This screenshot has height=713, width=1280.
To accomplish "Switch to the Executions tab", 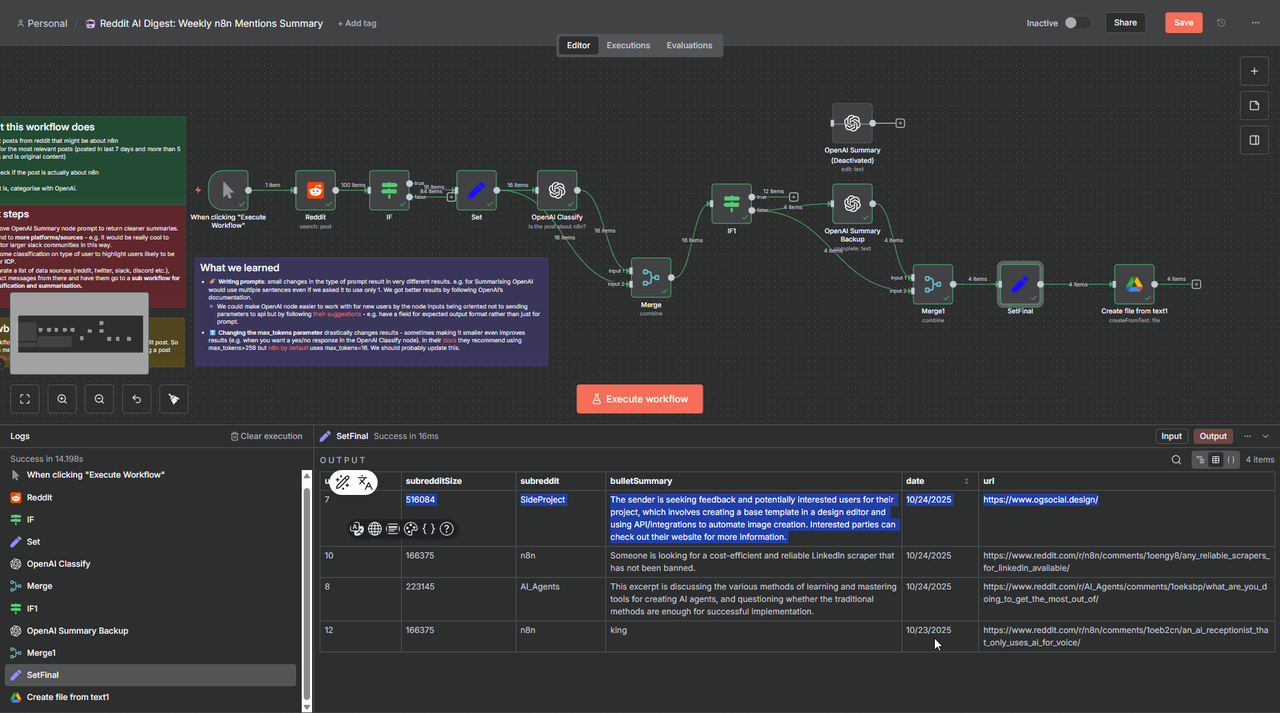I will point(628,45).
